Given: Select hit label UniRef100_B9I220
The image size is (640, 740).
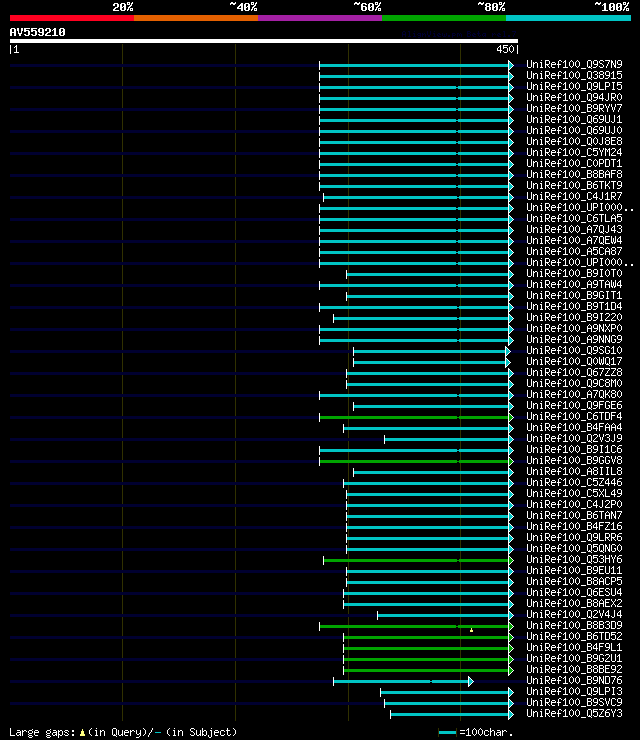Looking at the screenshot, I should pos(574,317).
